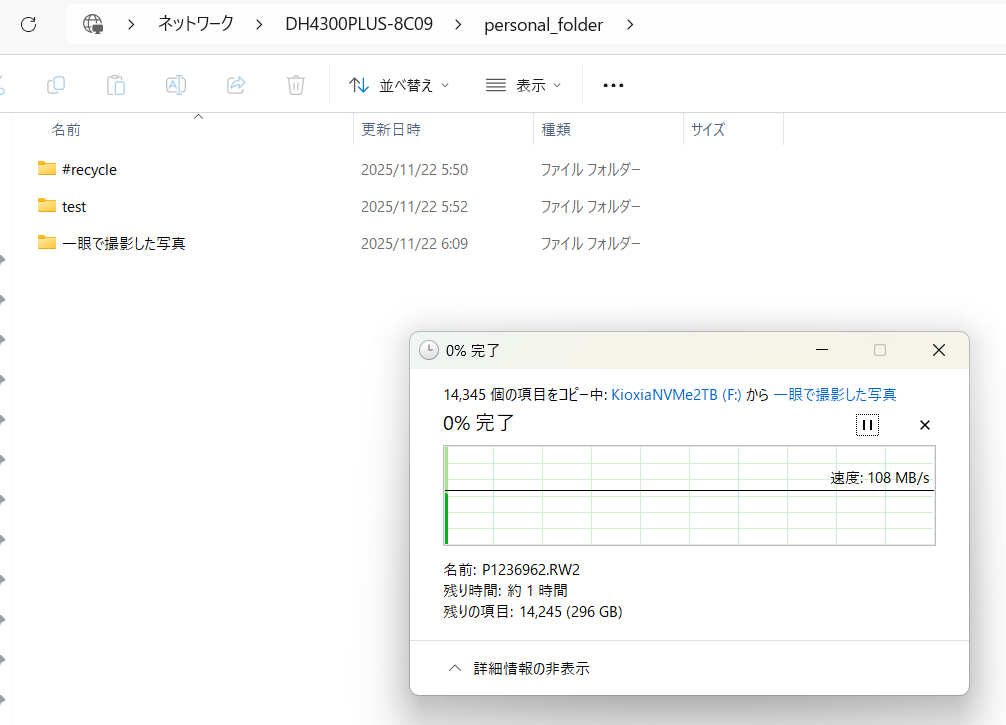
Task: Sort by the 更新日時 column header
Action: [x=391, y=129]
